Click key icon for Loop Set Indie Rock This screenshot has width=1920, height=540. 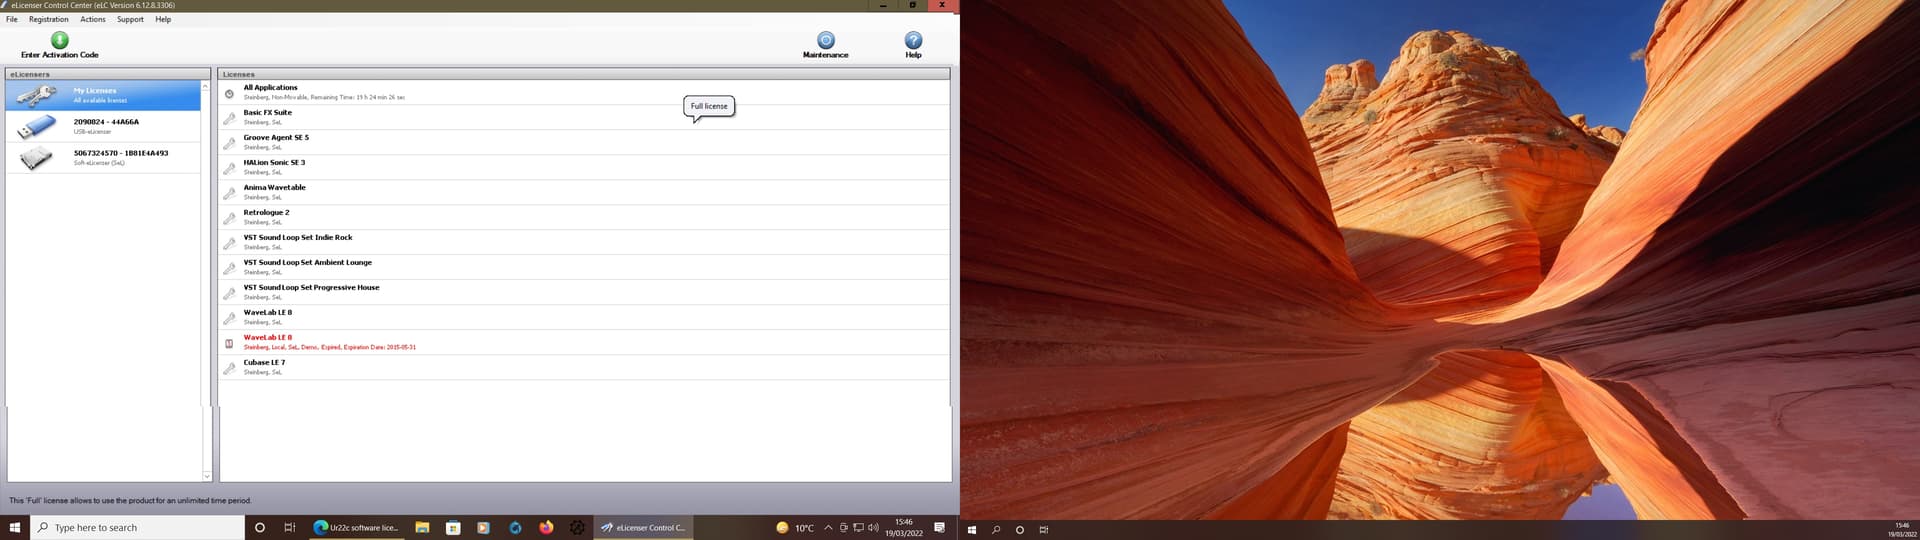229,243
